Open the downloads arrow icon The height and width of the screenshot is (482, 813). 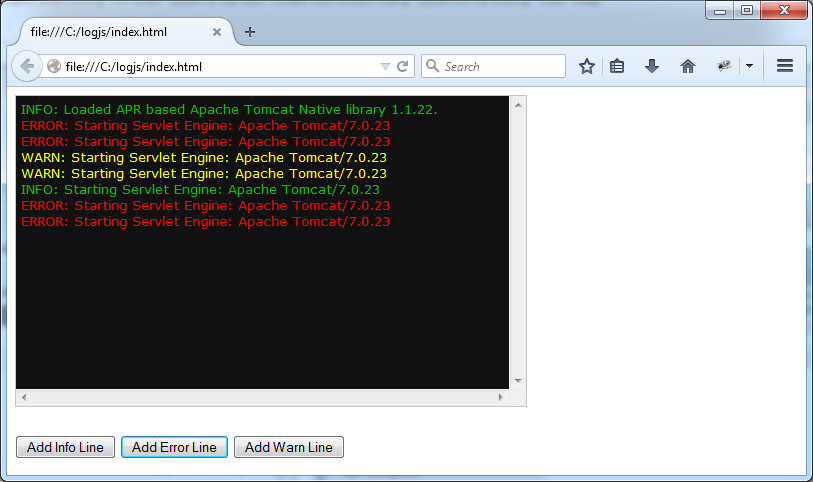pyautogui.click(x=652, y=66)
